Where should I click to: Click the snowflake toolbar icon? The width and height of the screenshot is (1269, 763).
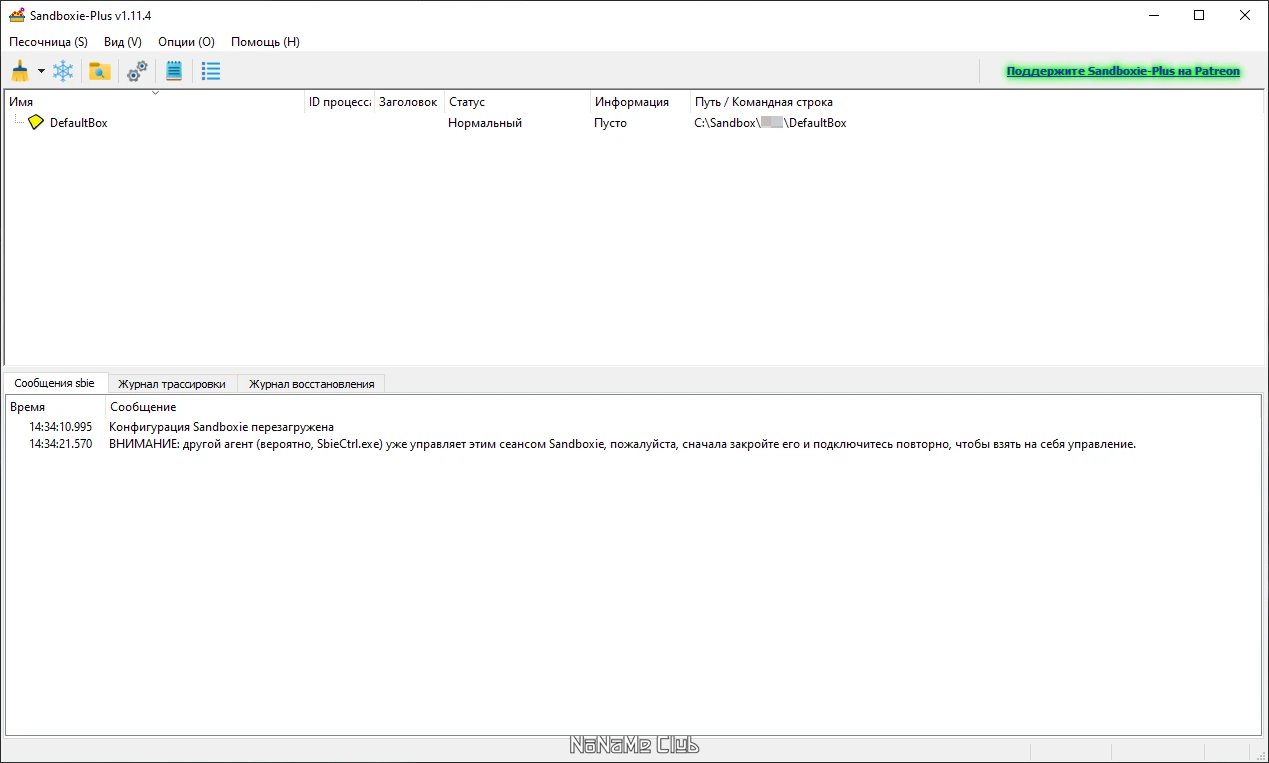pyautogui.click(x=63, y=71)
